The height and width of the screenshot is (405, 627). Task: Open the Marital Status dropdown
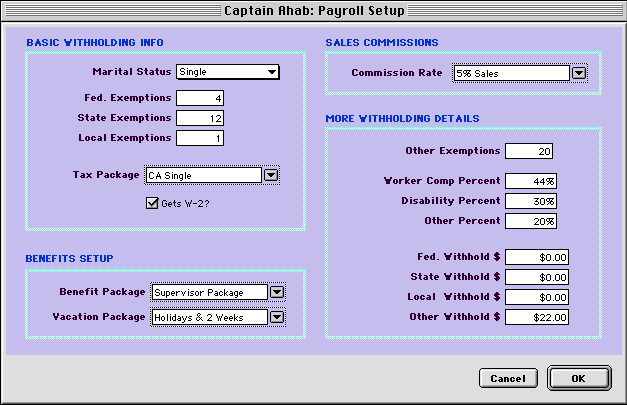[227, 72]
